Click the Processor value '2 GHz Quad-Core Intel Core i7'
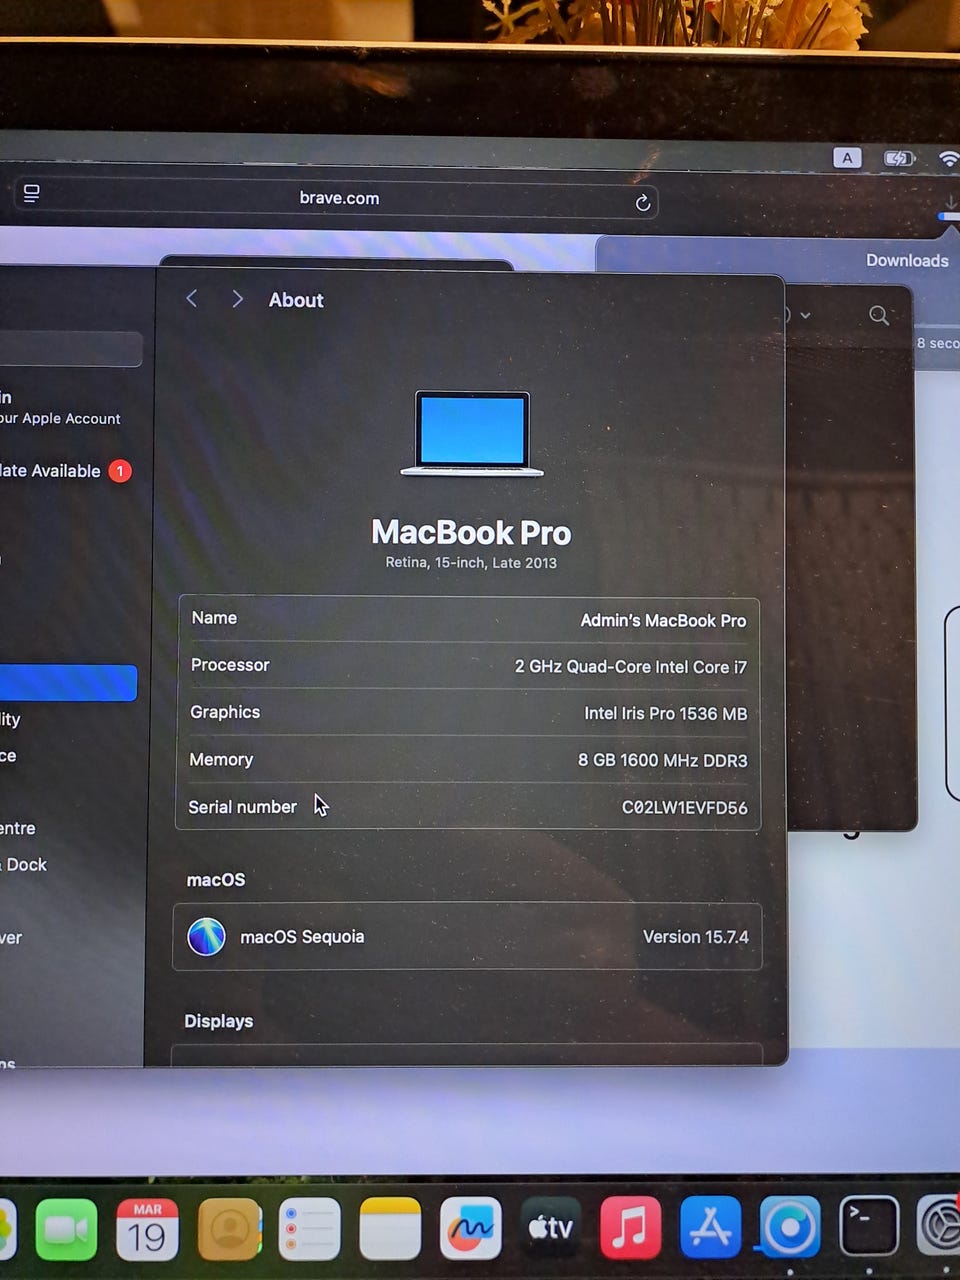Screen dimensions: 960x1280 (630, 667)
